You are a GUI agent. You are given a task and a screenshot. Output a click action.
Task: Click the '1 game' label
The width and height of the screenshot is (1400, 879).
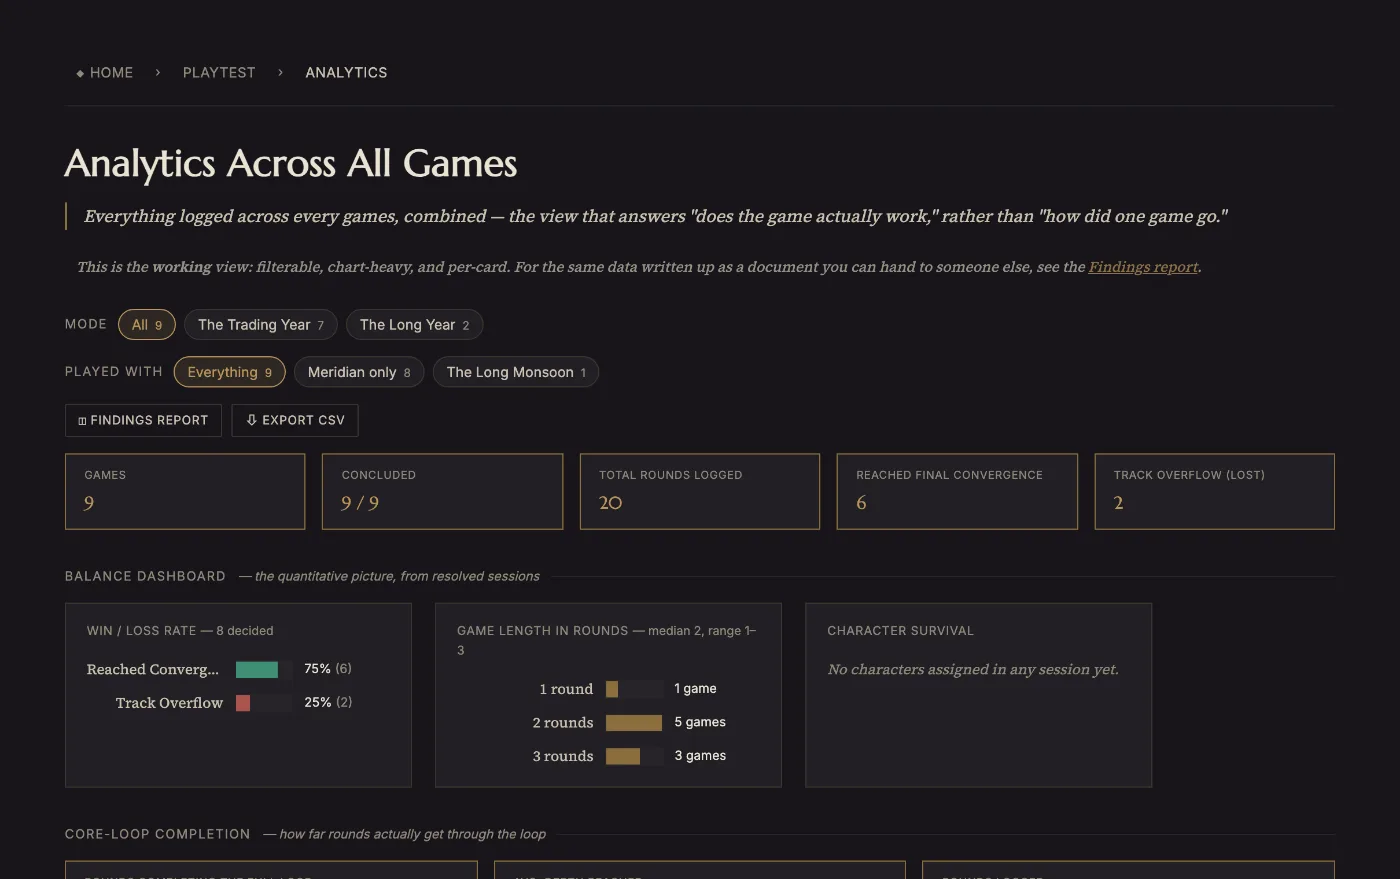pyautogui.click(x=695, y=689)
